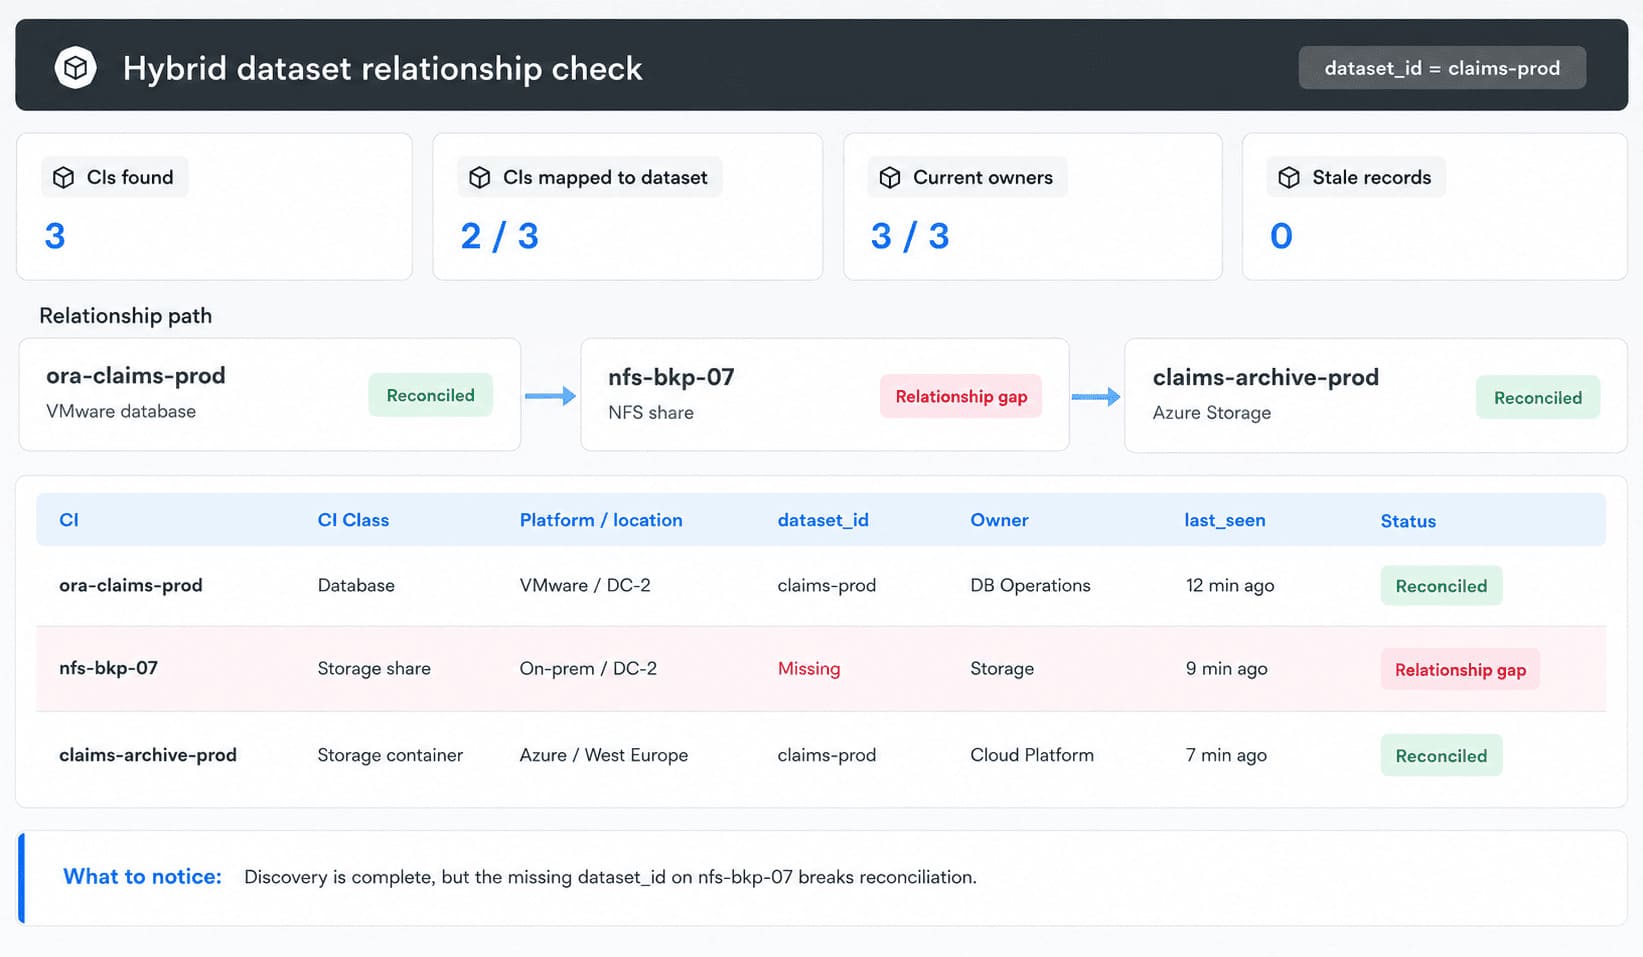Click the cube icon beside Current owners
The height and width of the screenshot is (957, 1643).
click(890, 177)
